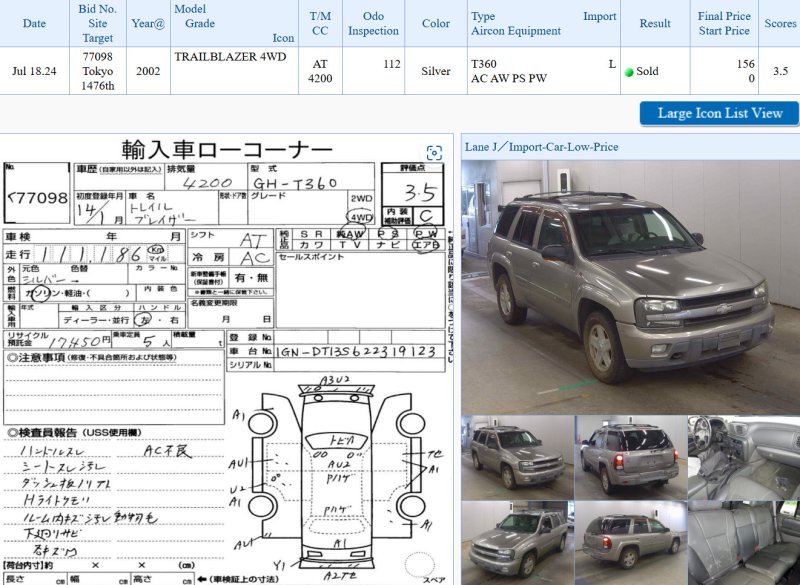
Task: Select the Color column header
Action: pos(436,23)
